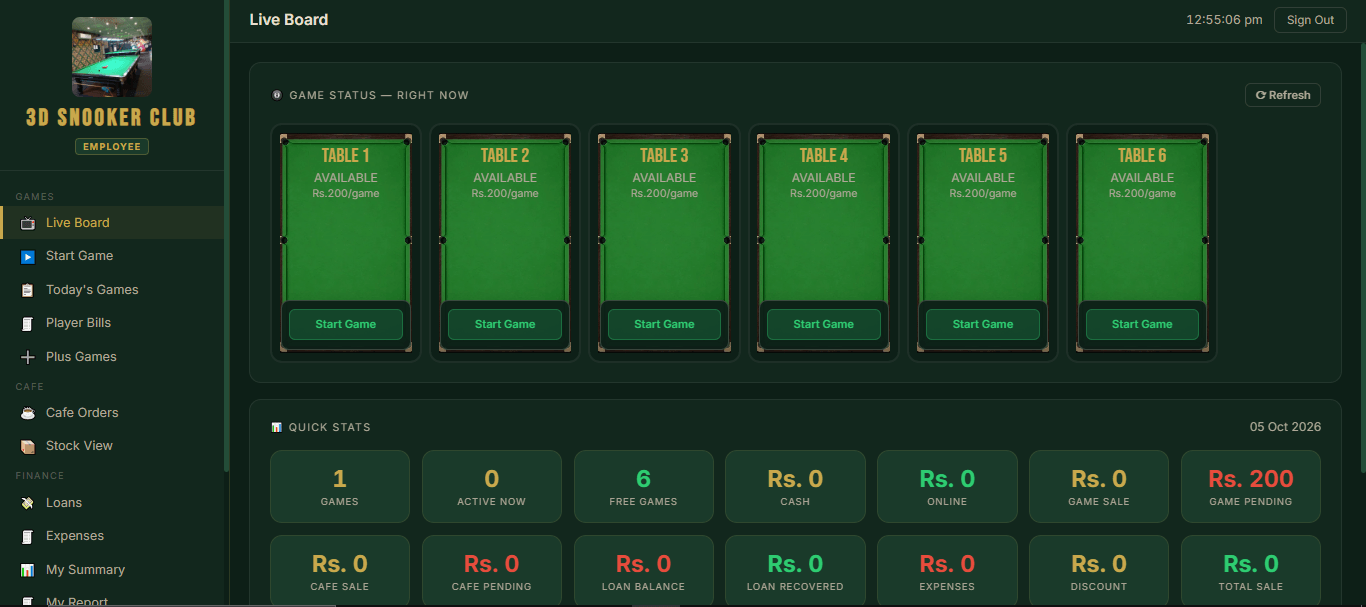Click the Active Now stat card

492,487
